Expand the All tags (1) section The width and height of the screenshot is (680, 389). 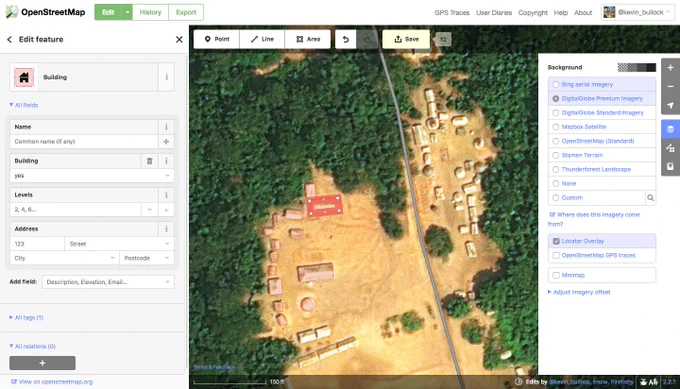(x=26, y=317)
